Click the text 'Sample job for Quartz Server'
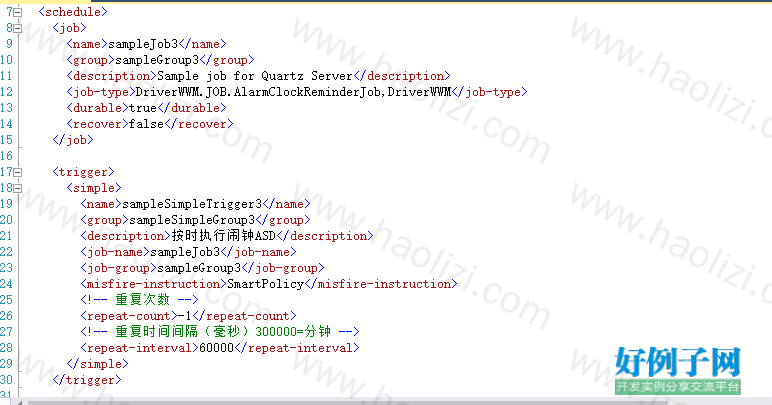The image size is (772, 405). (x=255, y=76)
